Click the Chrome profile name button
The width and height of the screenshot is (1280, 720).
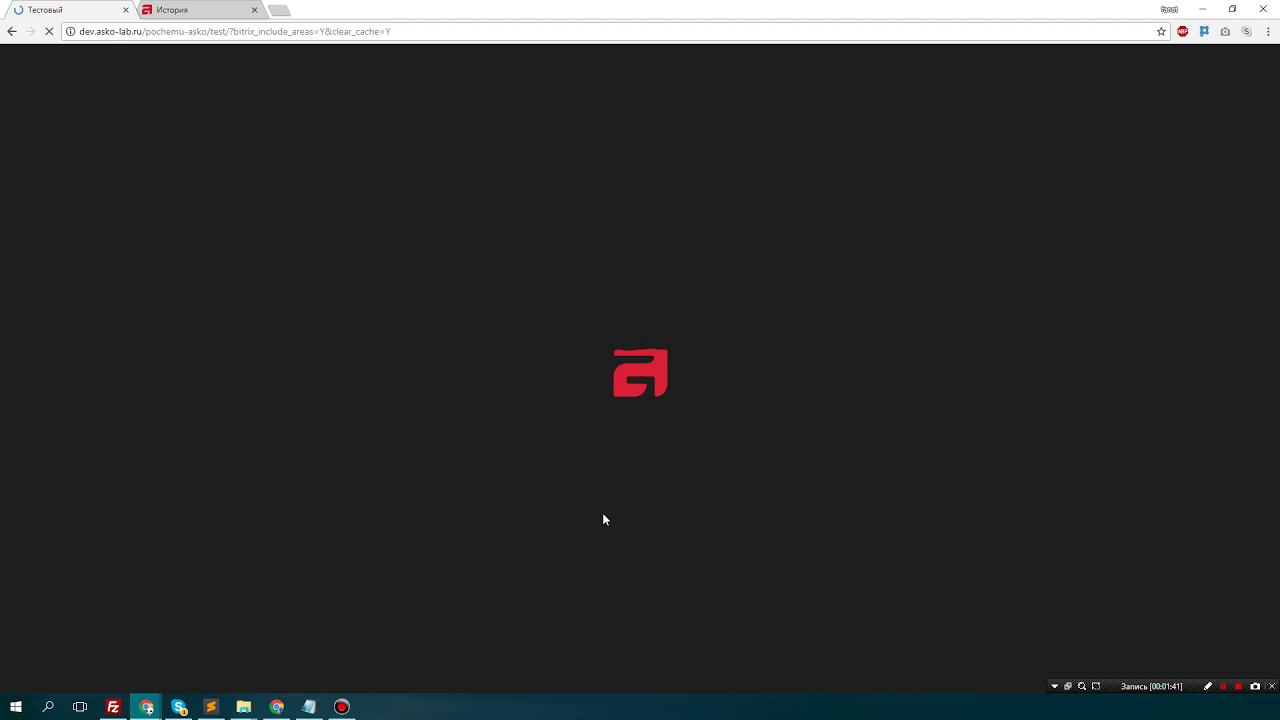click(1169, 9)
